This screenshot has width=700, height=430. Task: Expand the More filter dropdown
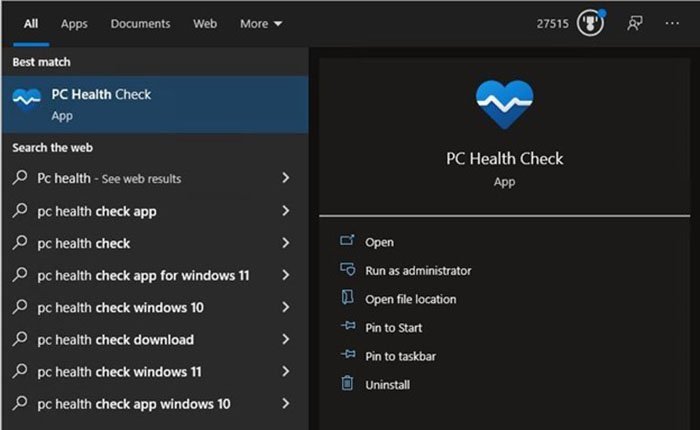tap(261, 24)
